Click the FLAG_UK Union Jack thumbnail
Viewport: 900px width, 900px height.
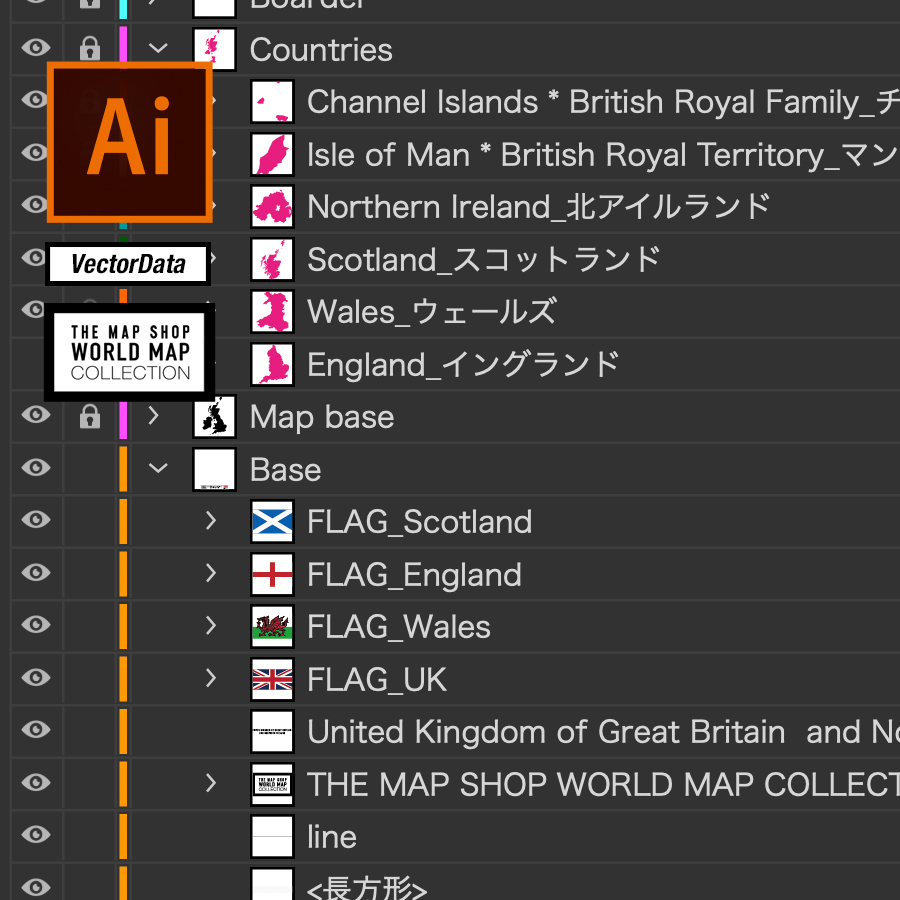pos(272,680)
